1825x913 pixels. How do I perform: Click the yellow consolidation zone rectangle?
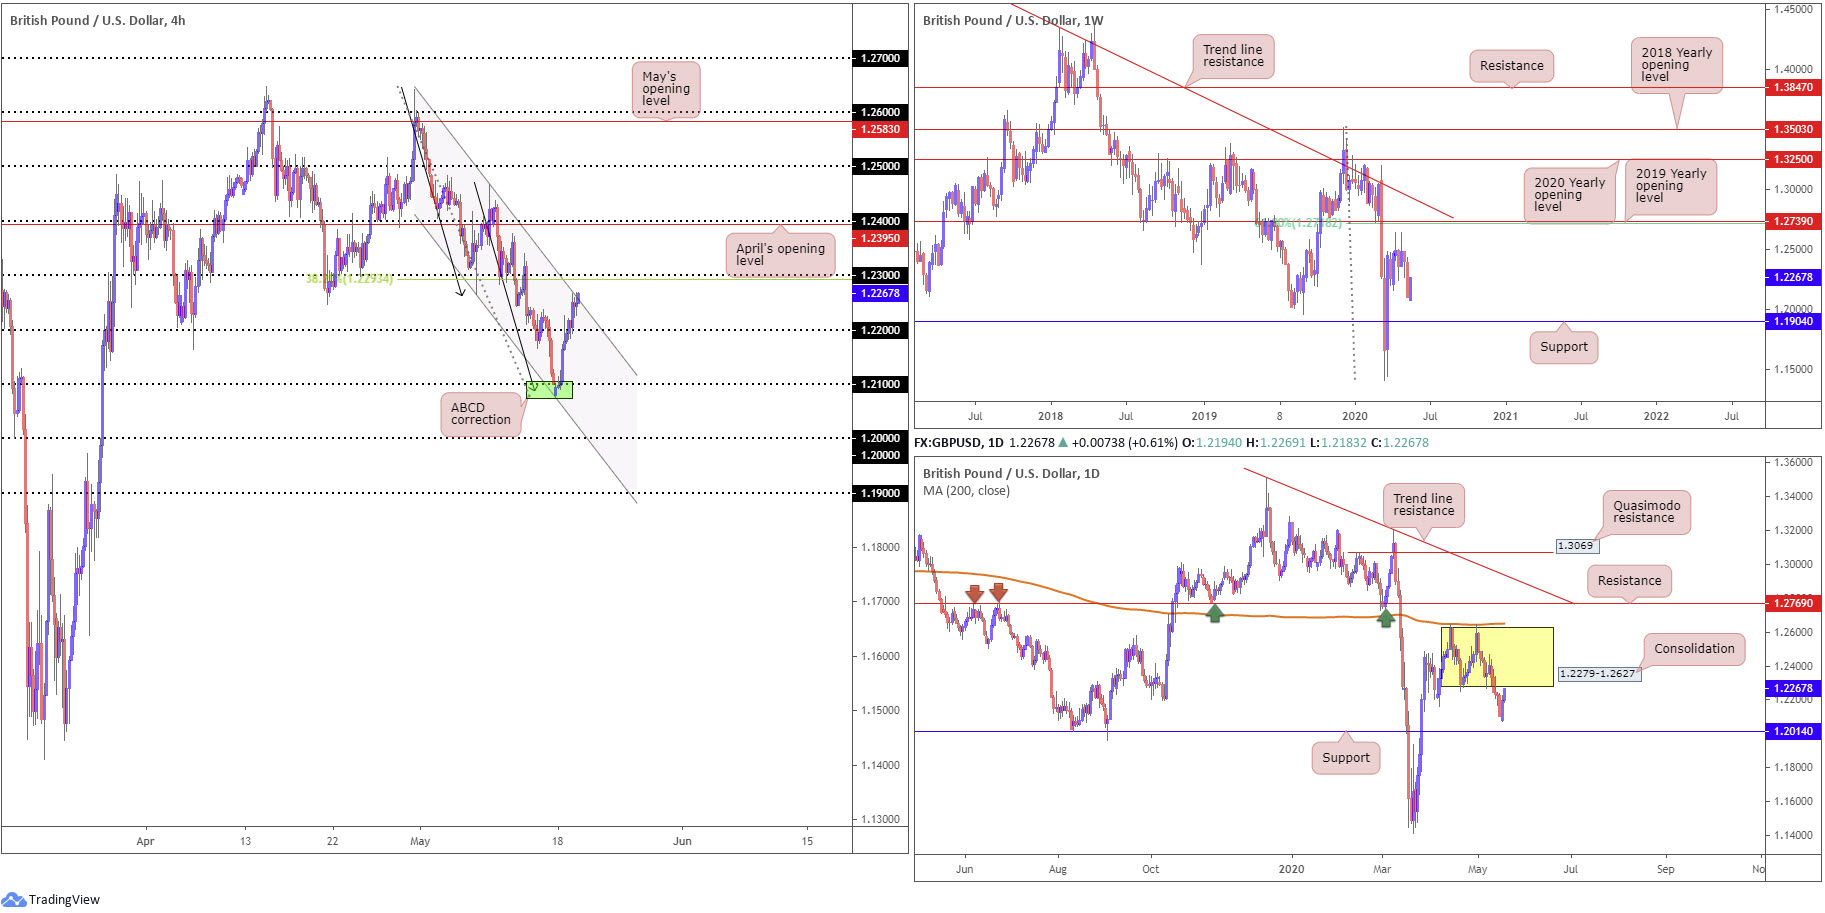(x=1497, y=657)
